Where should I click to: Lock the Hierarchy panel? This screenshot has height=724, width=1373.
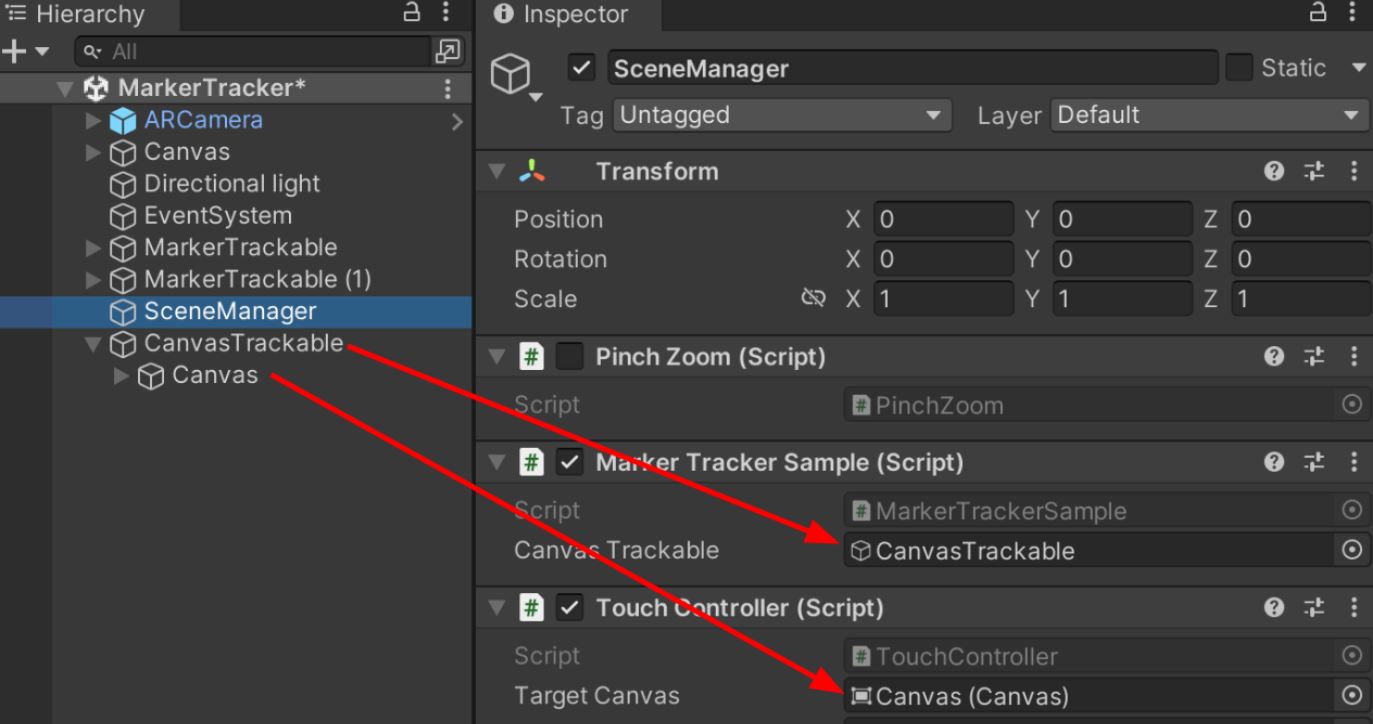[411, 13]
